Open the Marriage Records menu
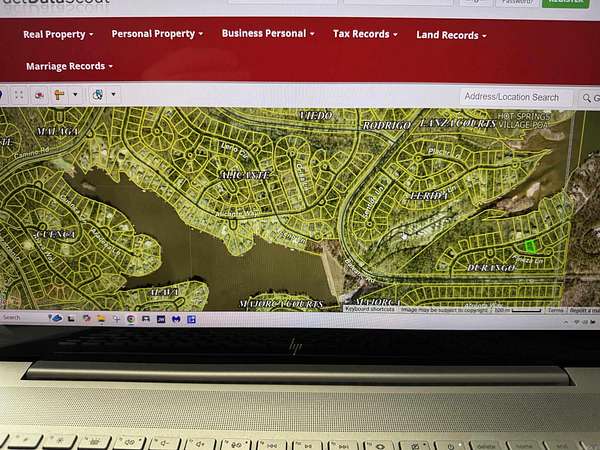 coord(69,66)
